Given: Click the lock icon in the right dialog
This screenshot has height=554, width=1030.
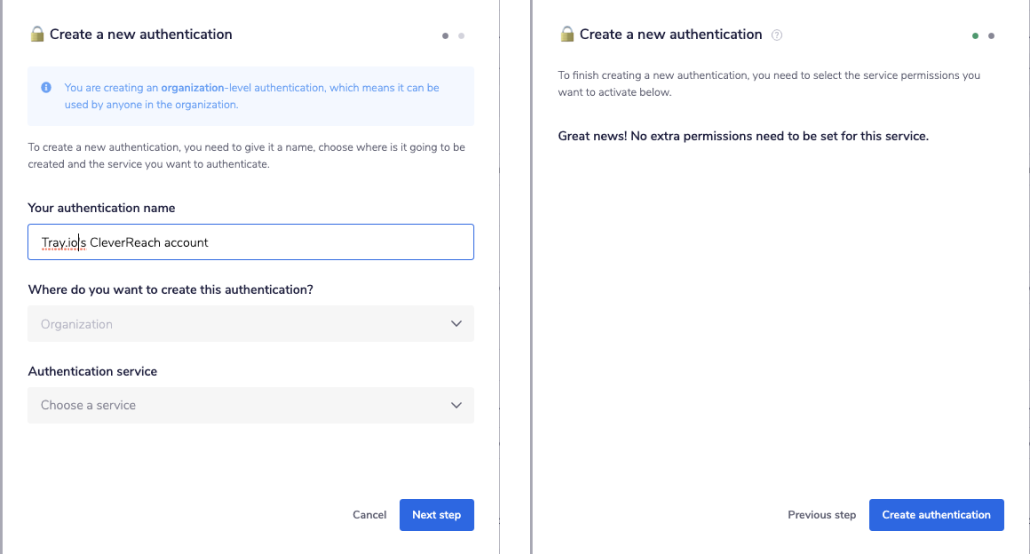Looking at the screenshot, I should point(567,34).
